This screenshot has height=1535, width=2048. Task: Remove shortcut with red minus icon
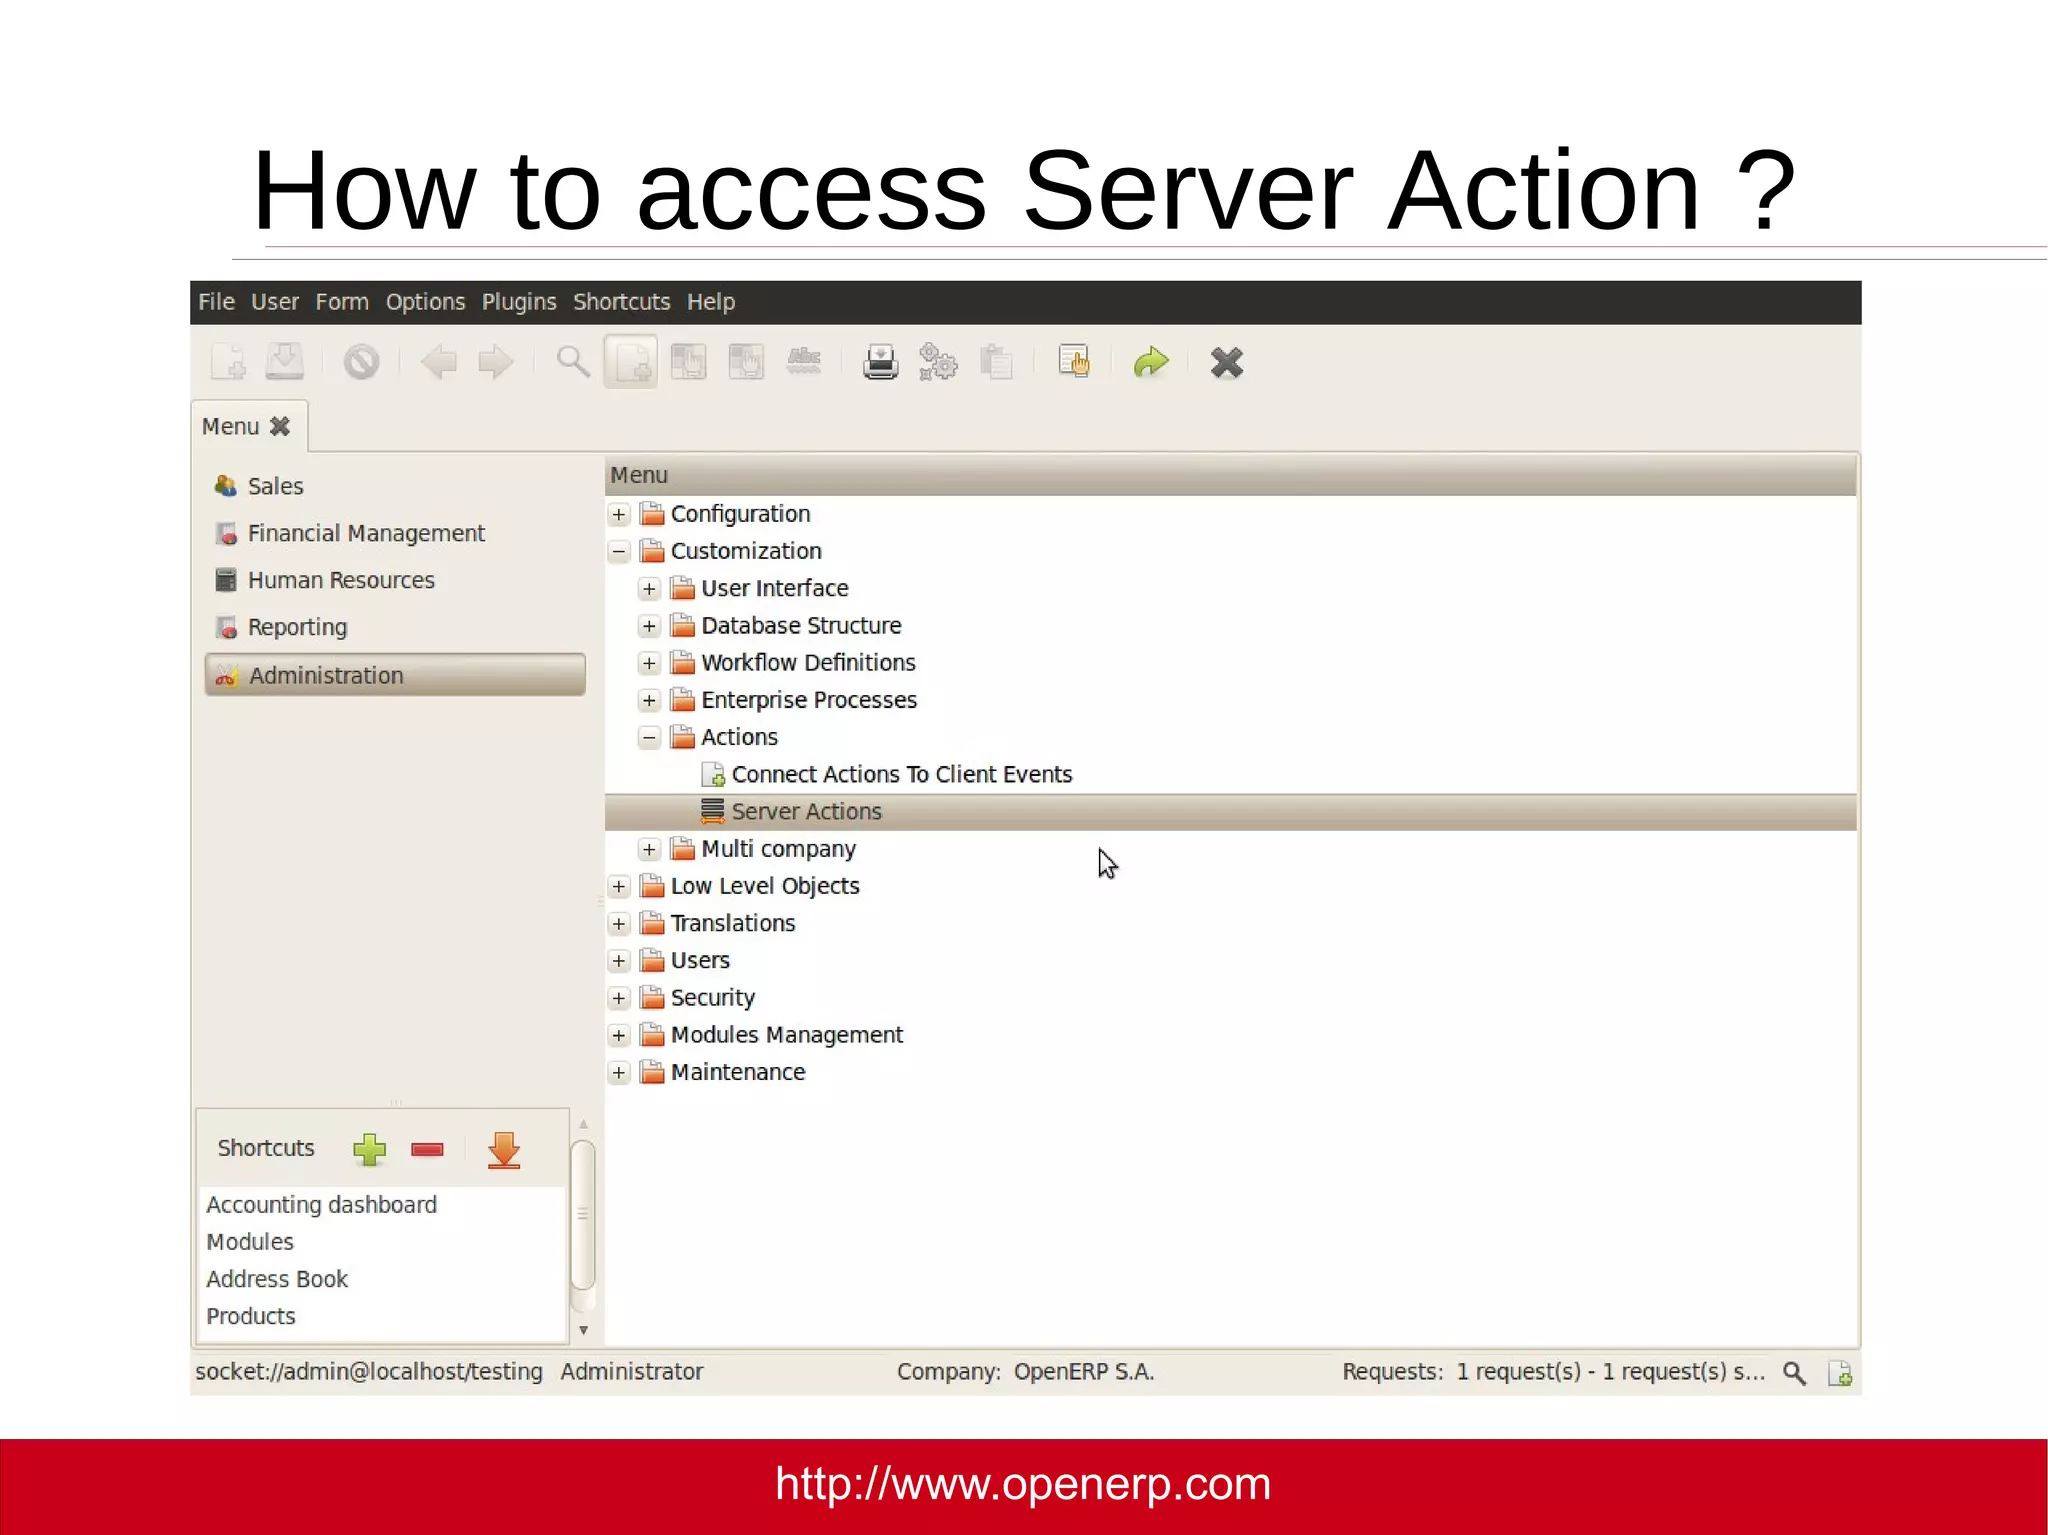[x=427, y=1150]
